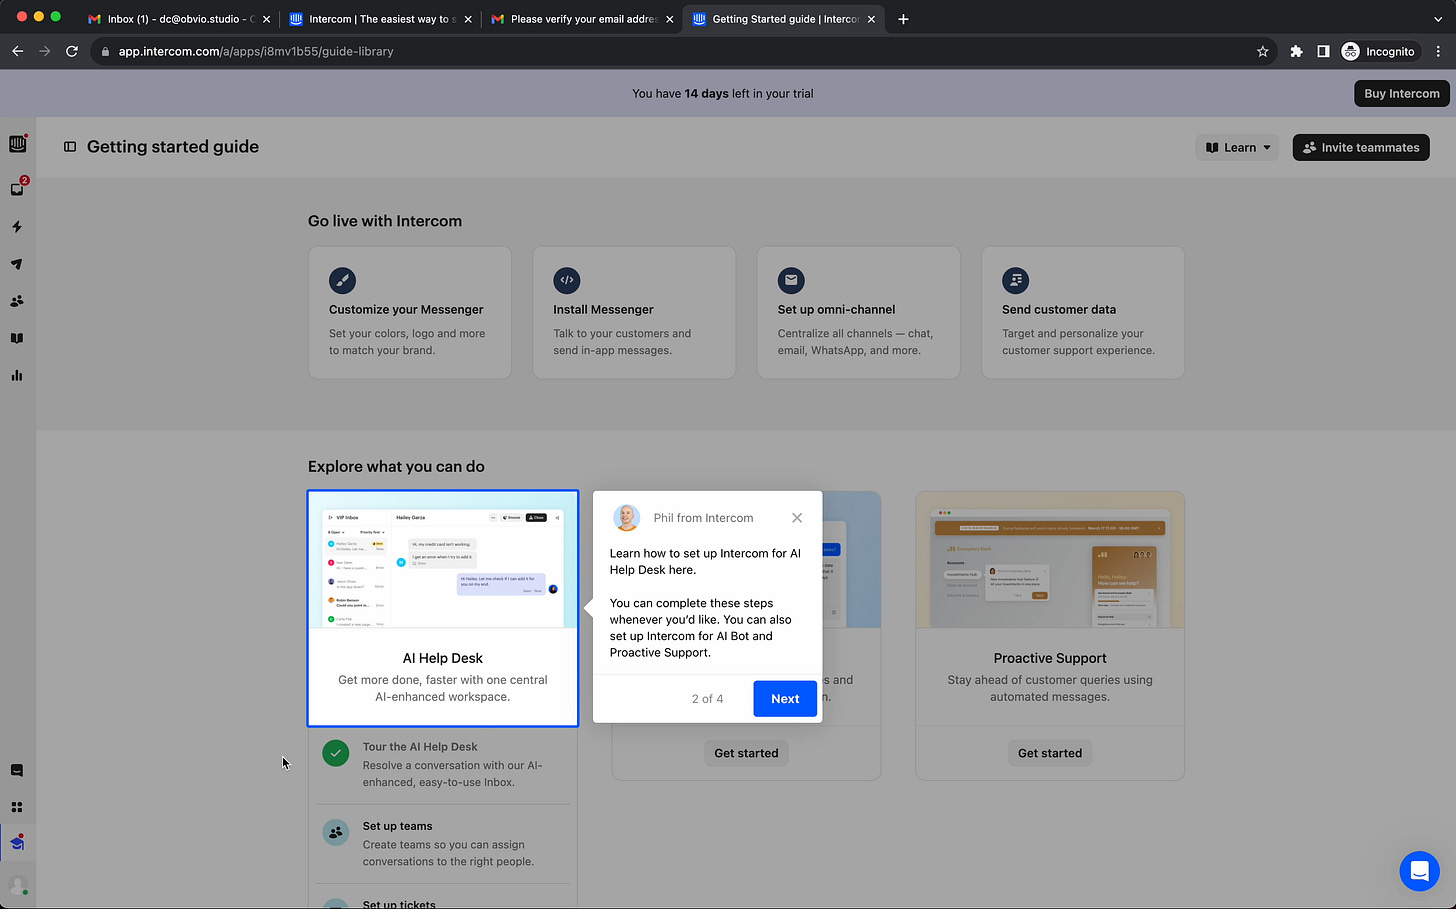Click '2 of 4' step counter text
This screenshot has width=1456, height=909.
707,699
